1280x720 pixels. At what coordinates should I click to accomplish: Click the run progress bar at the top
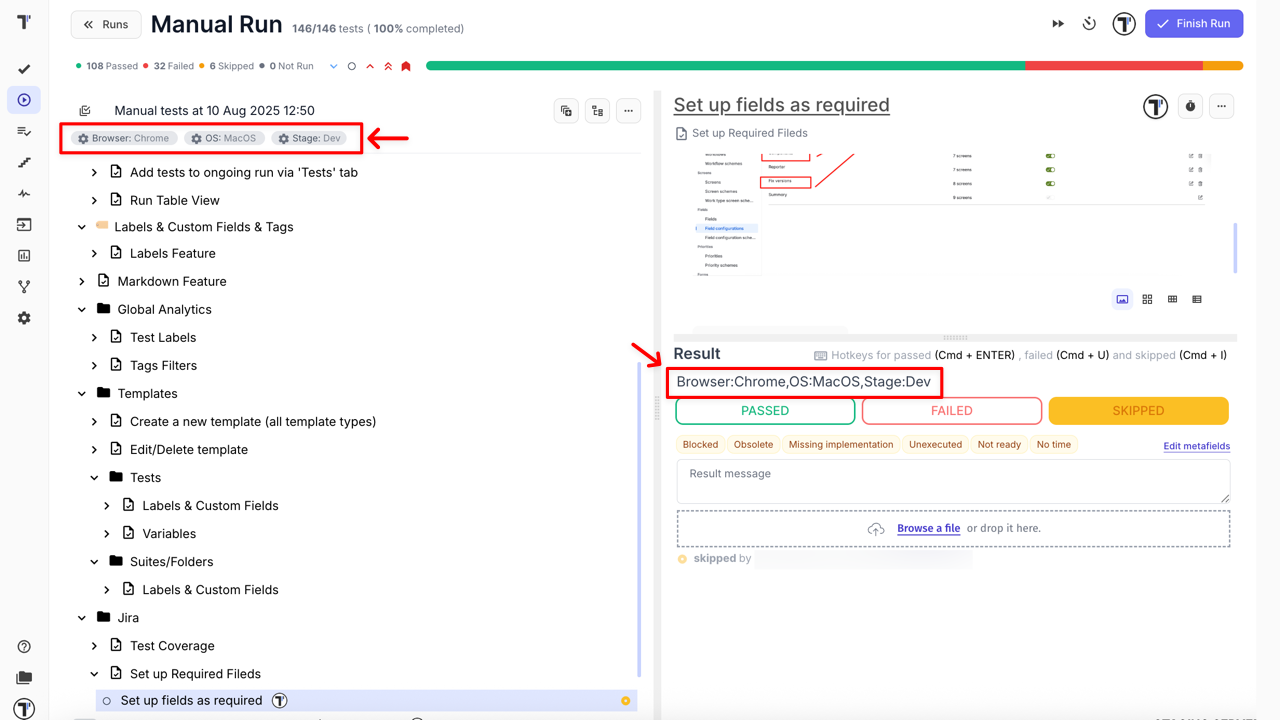click(x=835, y=64)
